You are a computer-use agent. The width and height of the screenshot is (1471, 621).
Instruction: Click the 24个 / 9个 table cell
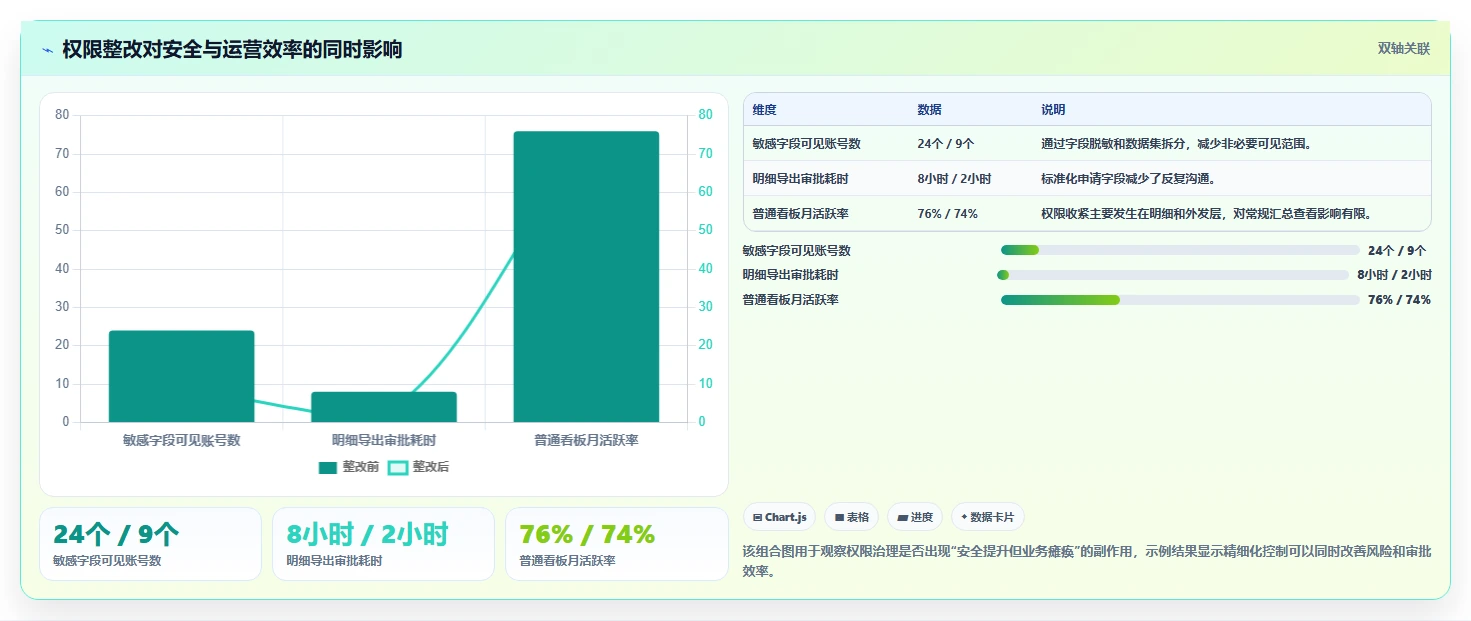pos(946,144)
